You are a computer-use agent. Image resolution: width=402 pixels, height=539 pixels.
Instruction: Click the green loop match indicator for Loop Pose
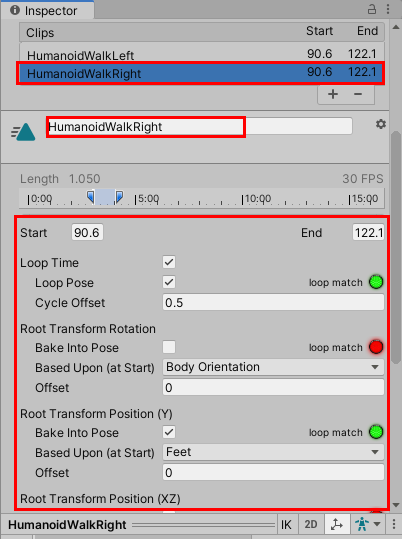click(376, 282)
